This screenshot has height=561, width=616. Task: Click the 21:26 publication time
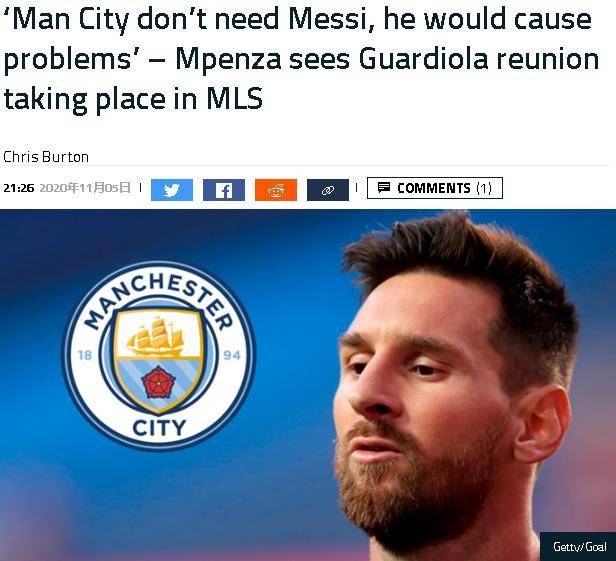click(19, 188)
